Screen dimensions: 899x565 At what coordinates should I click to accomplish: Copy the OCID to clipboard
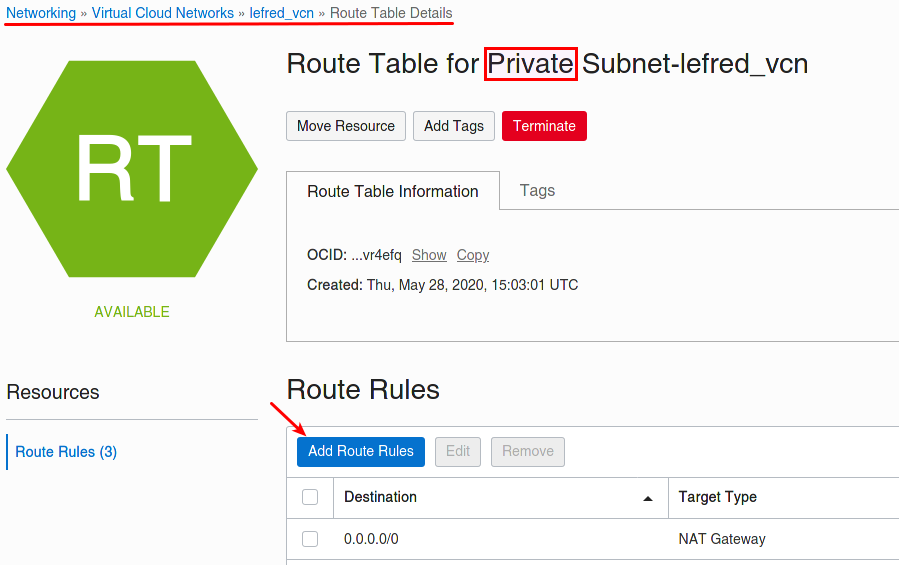(472, 255)
